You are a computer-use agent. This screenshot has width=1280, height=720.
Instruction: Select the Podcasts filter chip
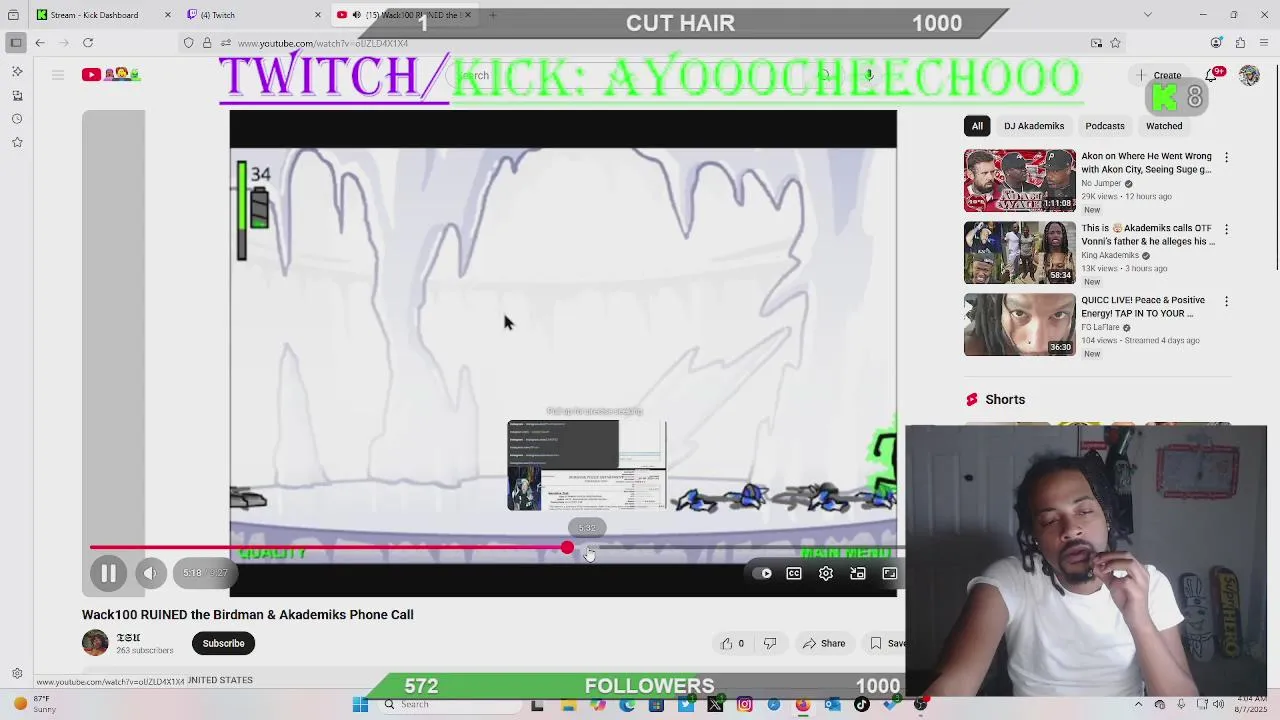(x=1105, y=126)
